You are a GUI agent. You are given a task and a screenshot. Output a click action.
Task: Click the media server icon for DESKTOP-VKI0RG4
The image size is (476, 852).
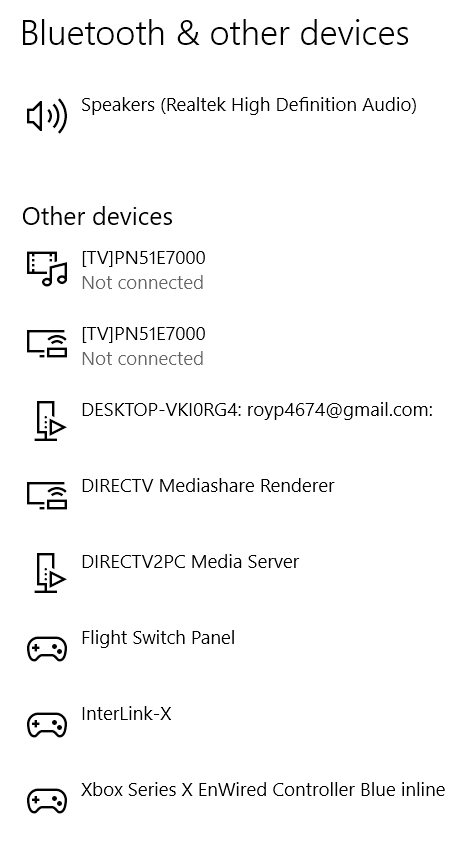coord(49,421)
